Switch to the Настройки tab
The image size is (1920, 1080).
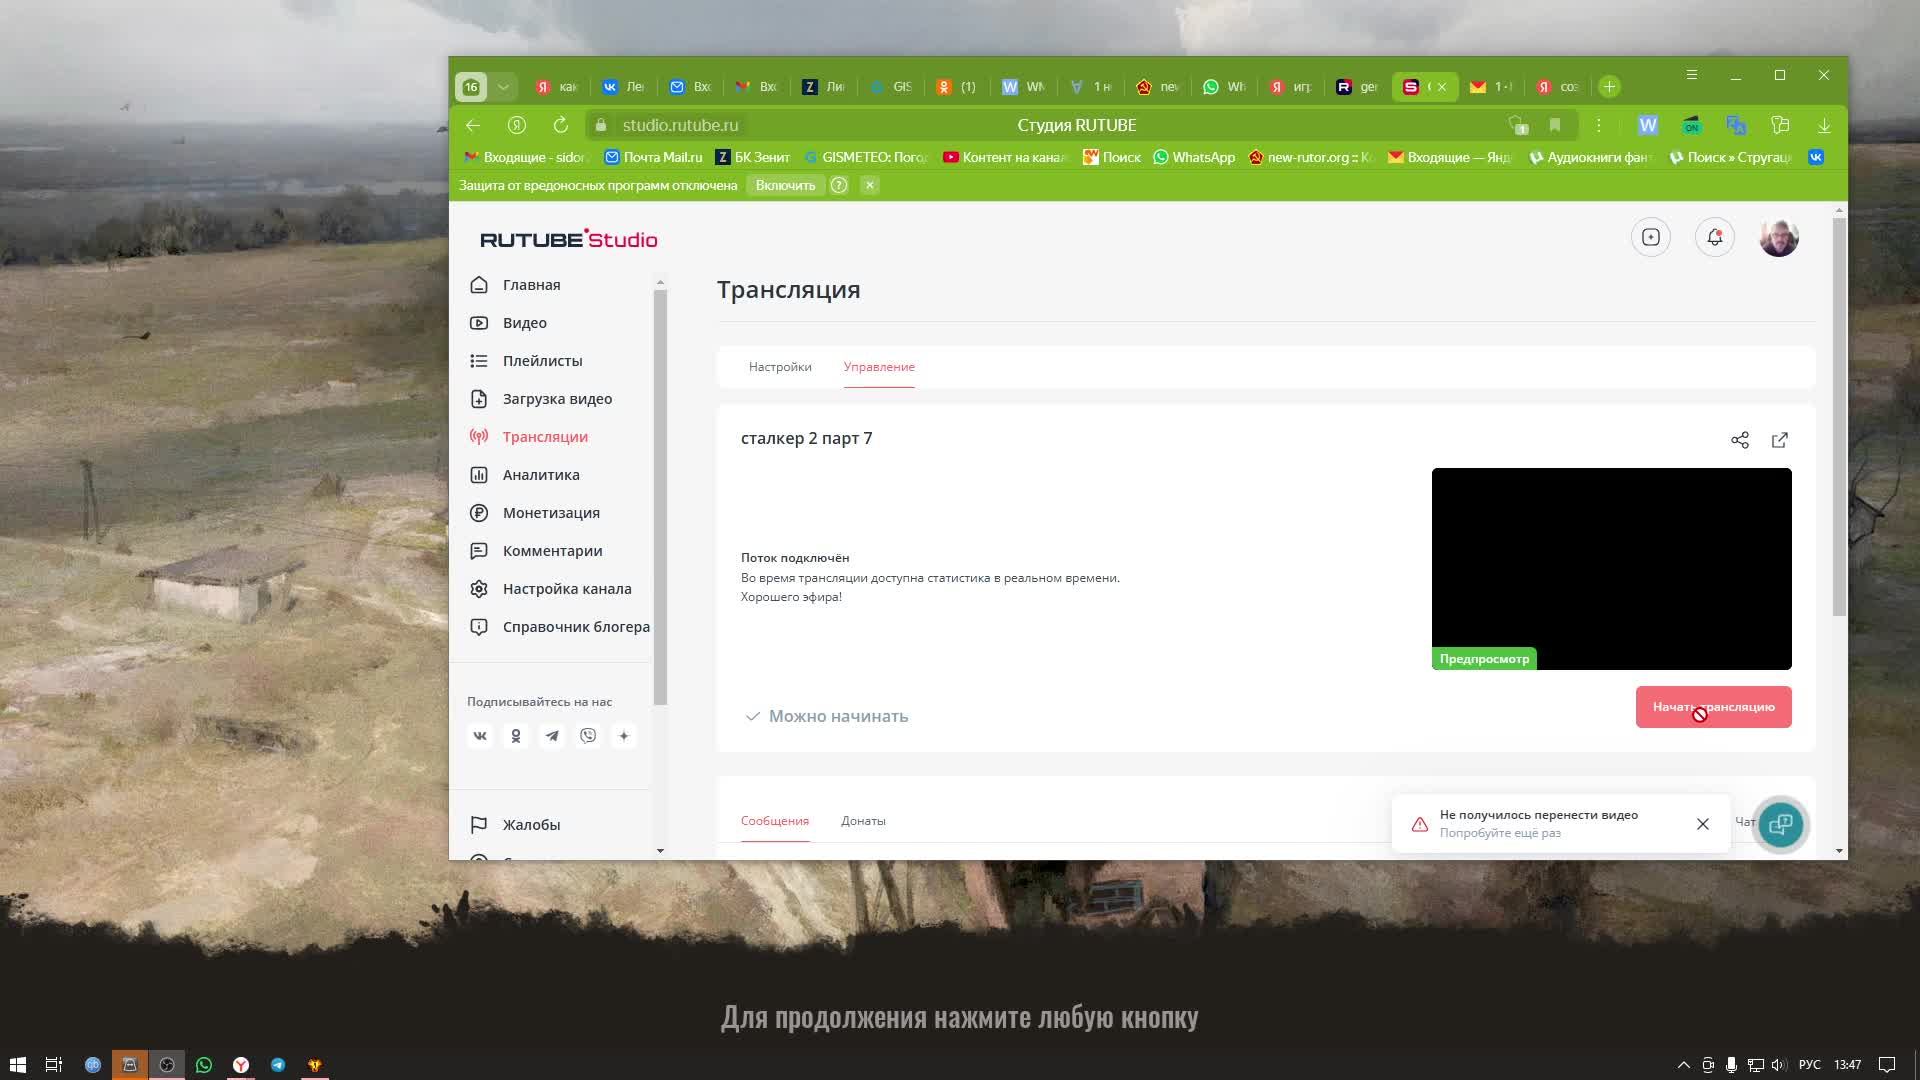pos(780,367)
